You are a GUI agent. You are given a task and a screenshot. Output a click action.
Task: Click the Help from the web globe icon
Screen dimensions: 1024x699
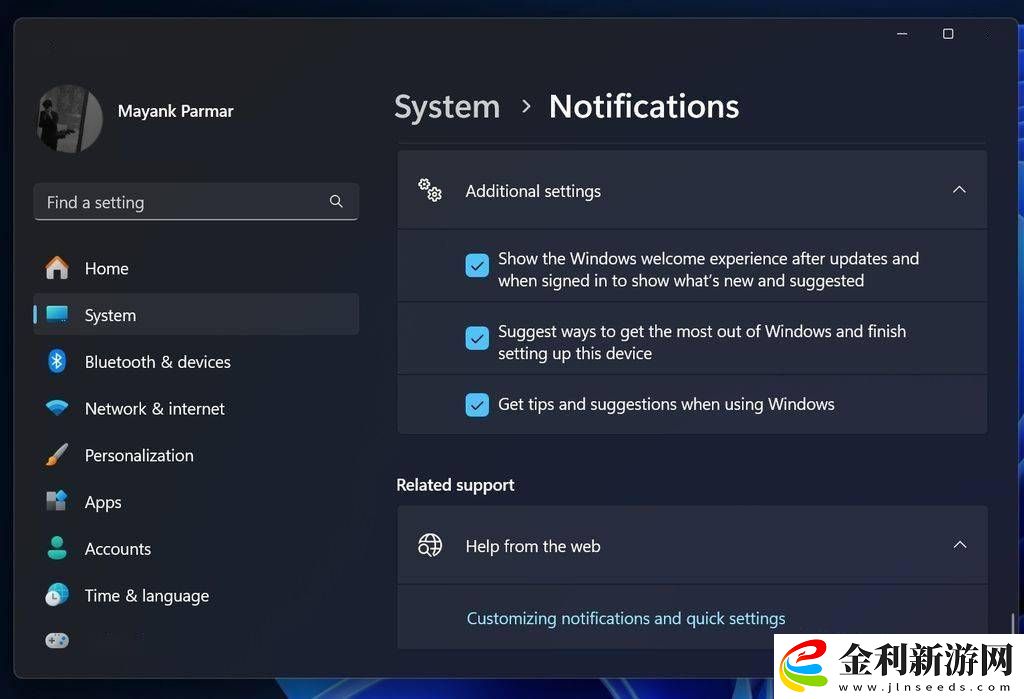coord(430,545)
